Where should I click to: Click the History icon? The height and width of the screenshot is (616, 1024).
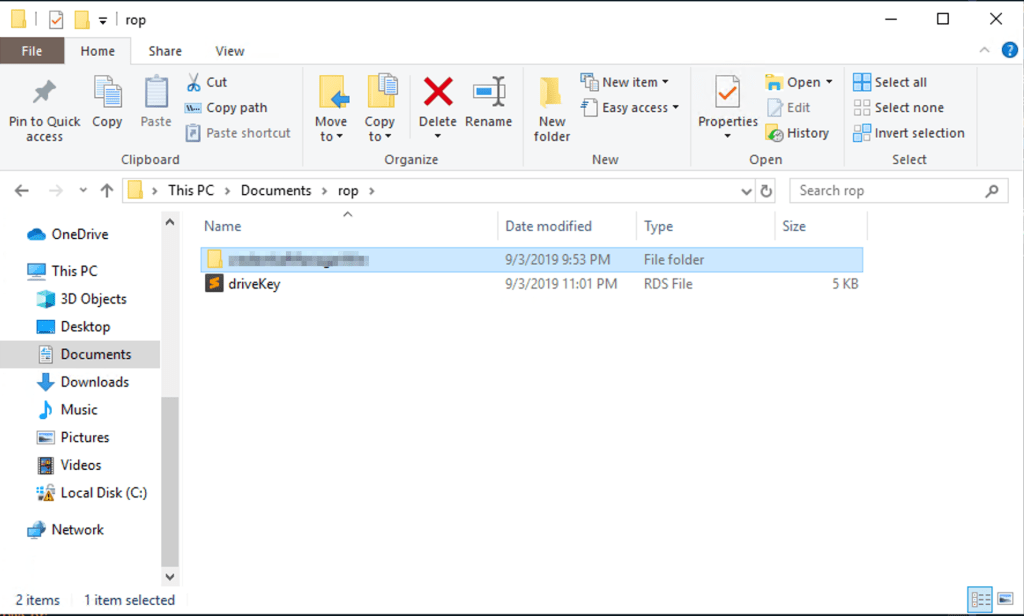click(x=774, y=133)
